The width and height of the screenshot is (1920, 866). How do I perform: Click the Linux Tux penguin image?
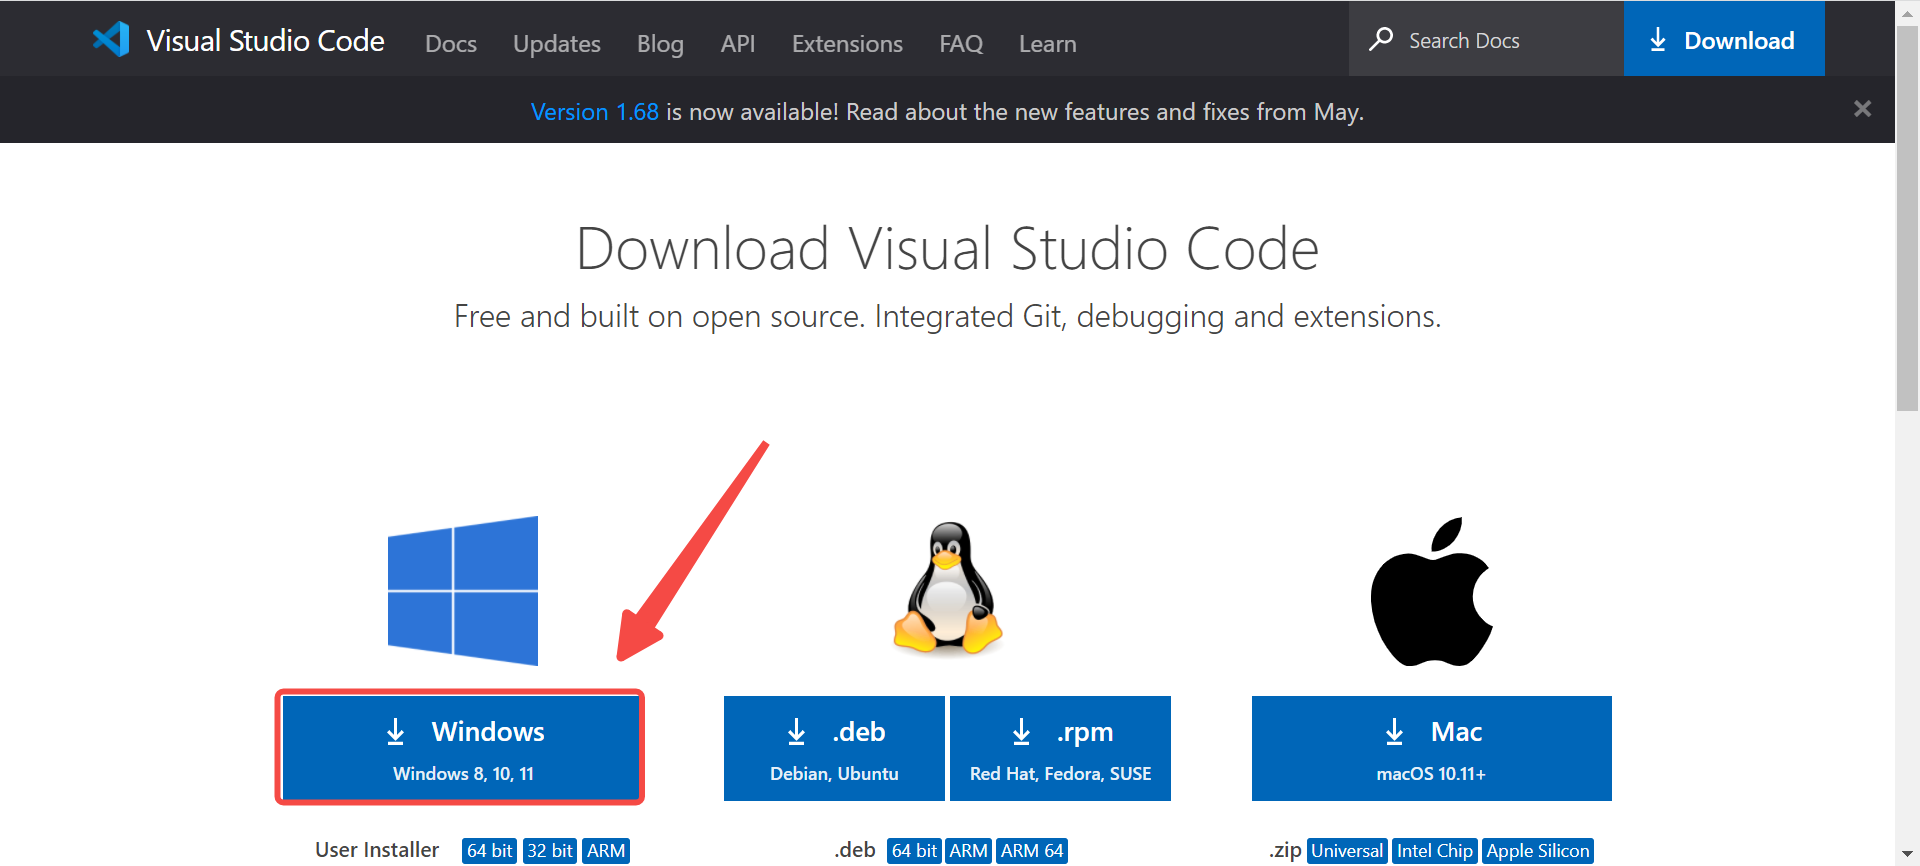pos(948,588)
